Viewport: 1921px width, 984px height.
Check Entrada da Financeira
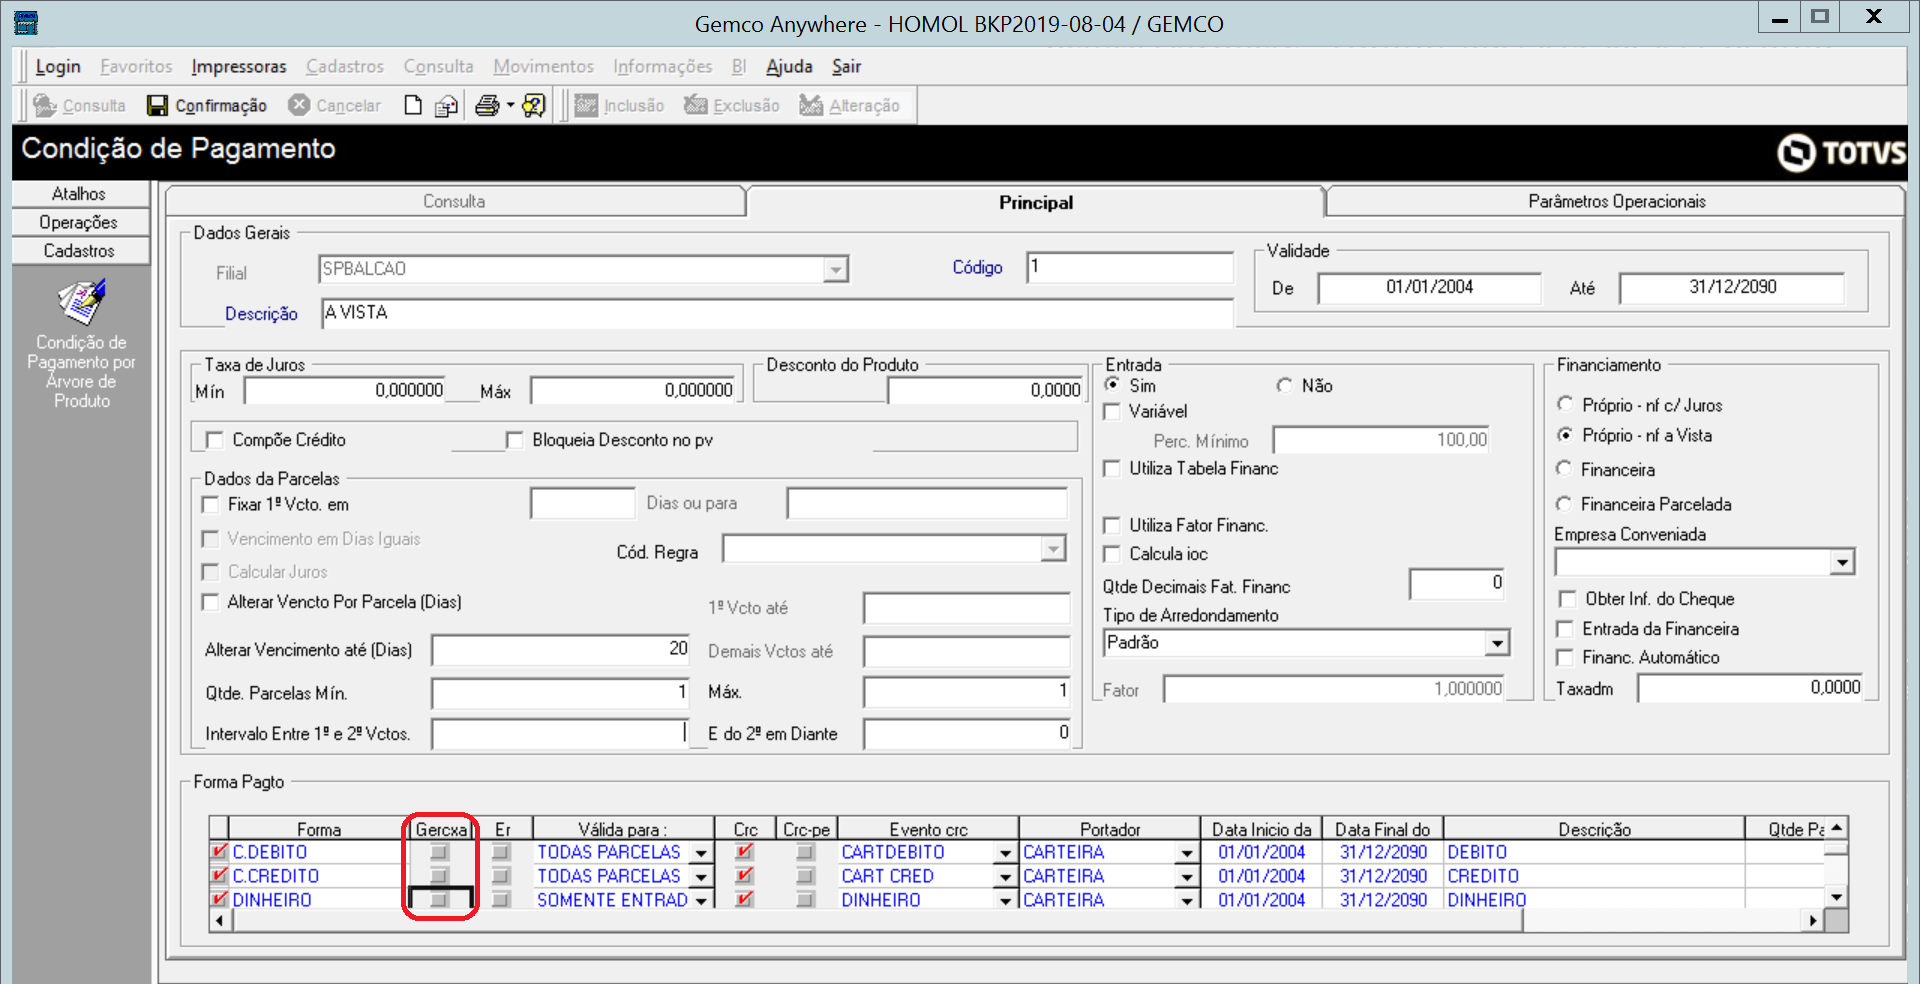click(1566, 629)
